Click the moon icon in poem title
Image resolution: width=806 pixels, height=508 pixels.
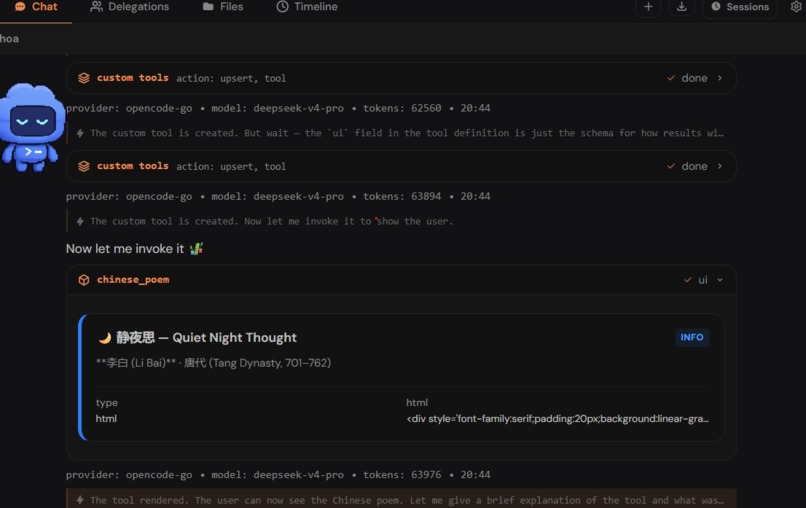[105, 338]
